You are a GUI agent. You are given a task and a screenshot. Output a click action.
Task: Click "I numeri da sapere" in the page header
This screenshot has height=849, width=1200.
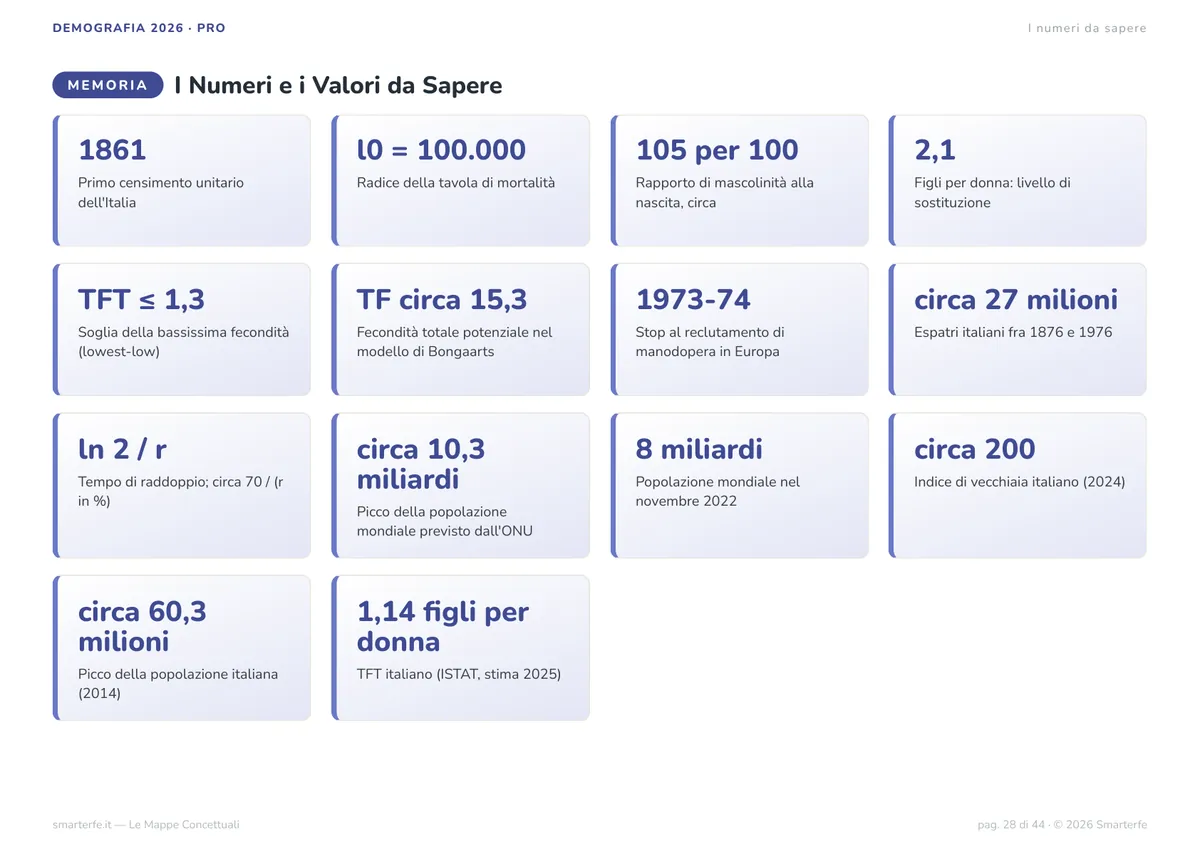point(1087,28)
